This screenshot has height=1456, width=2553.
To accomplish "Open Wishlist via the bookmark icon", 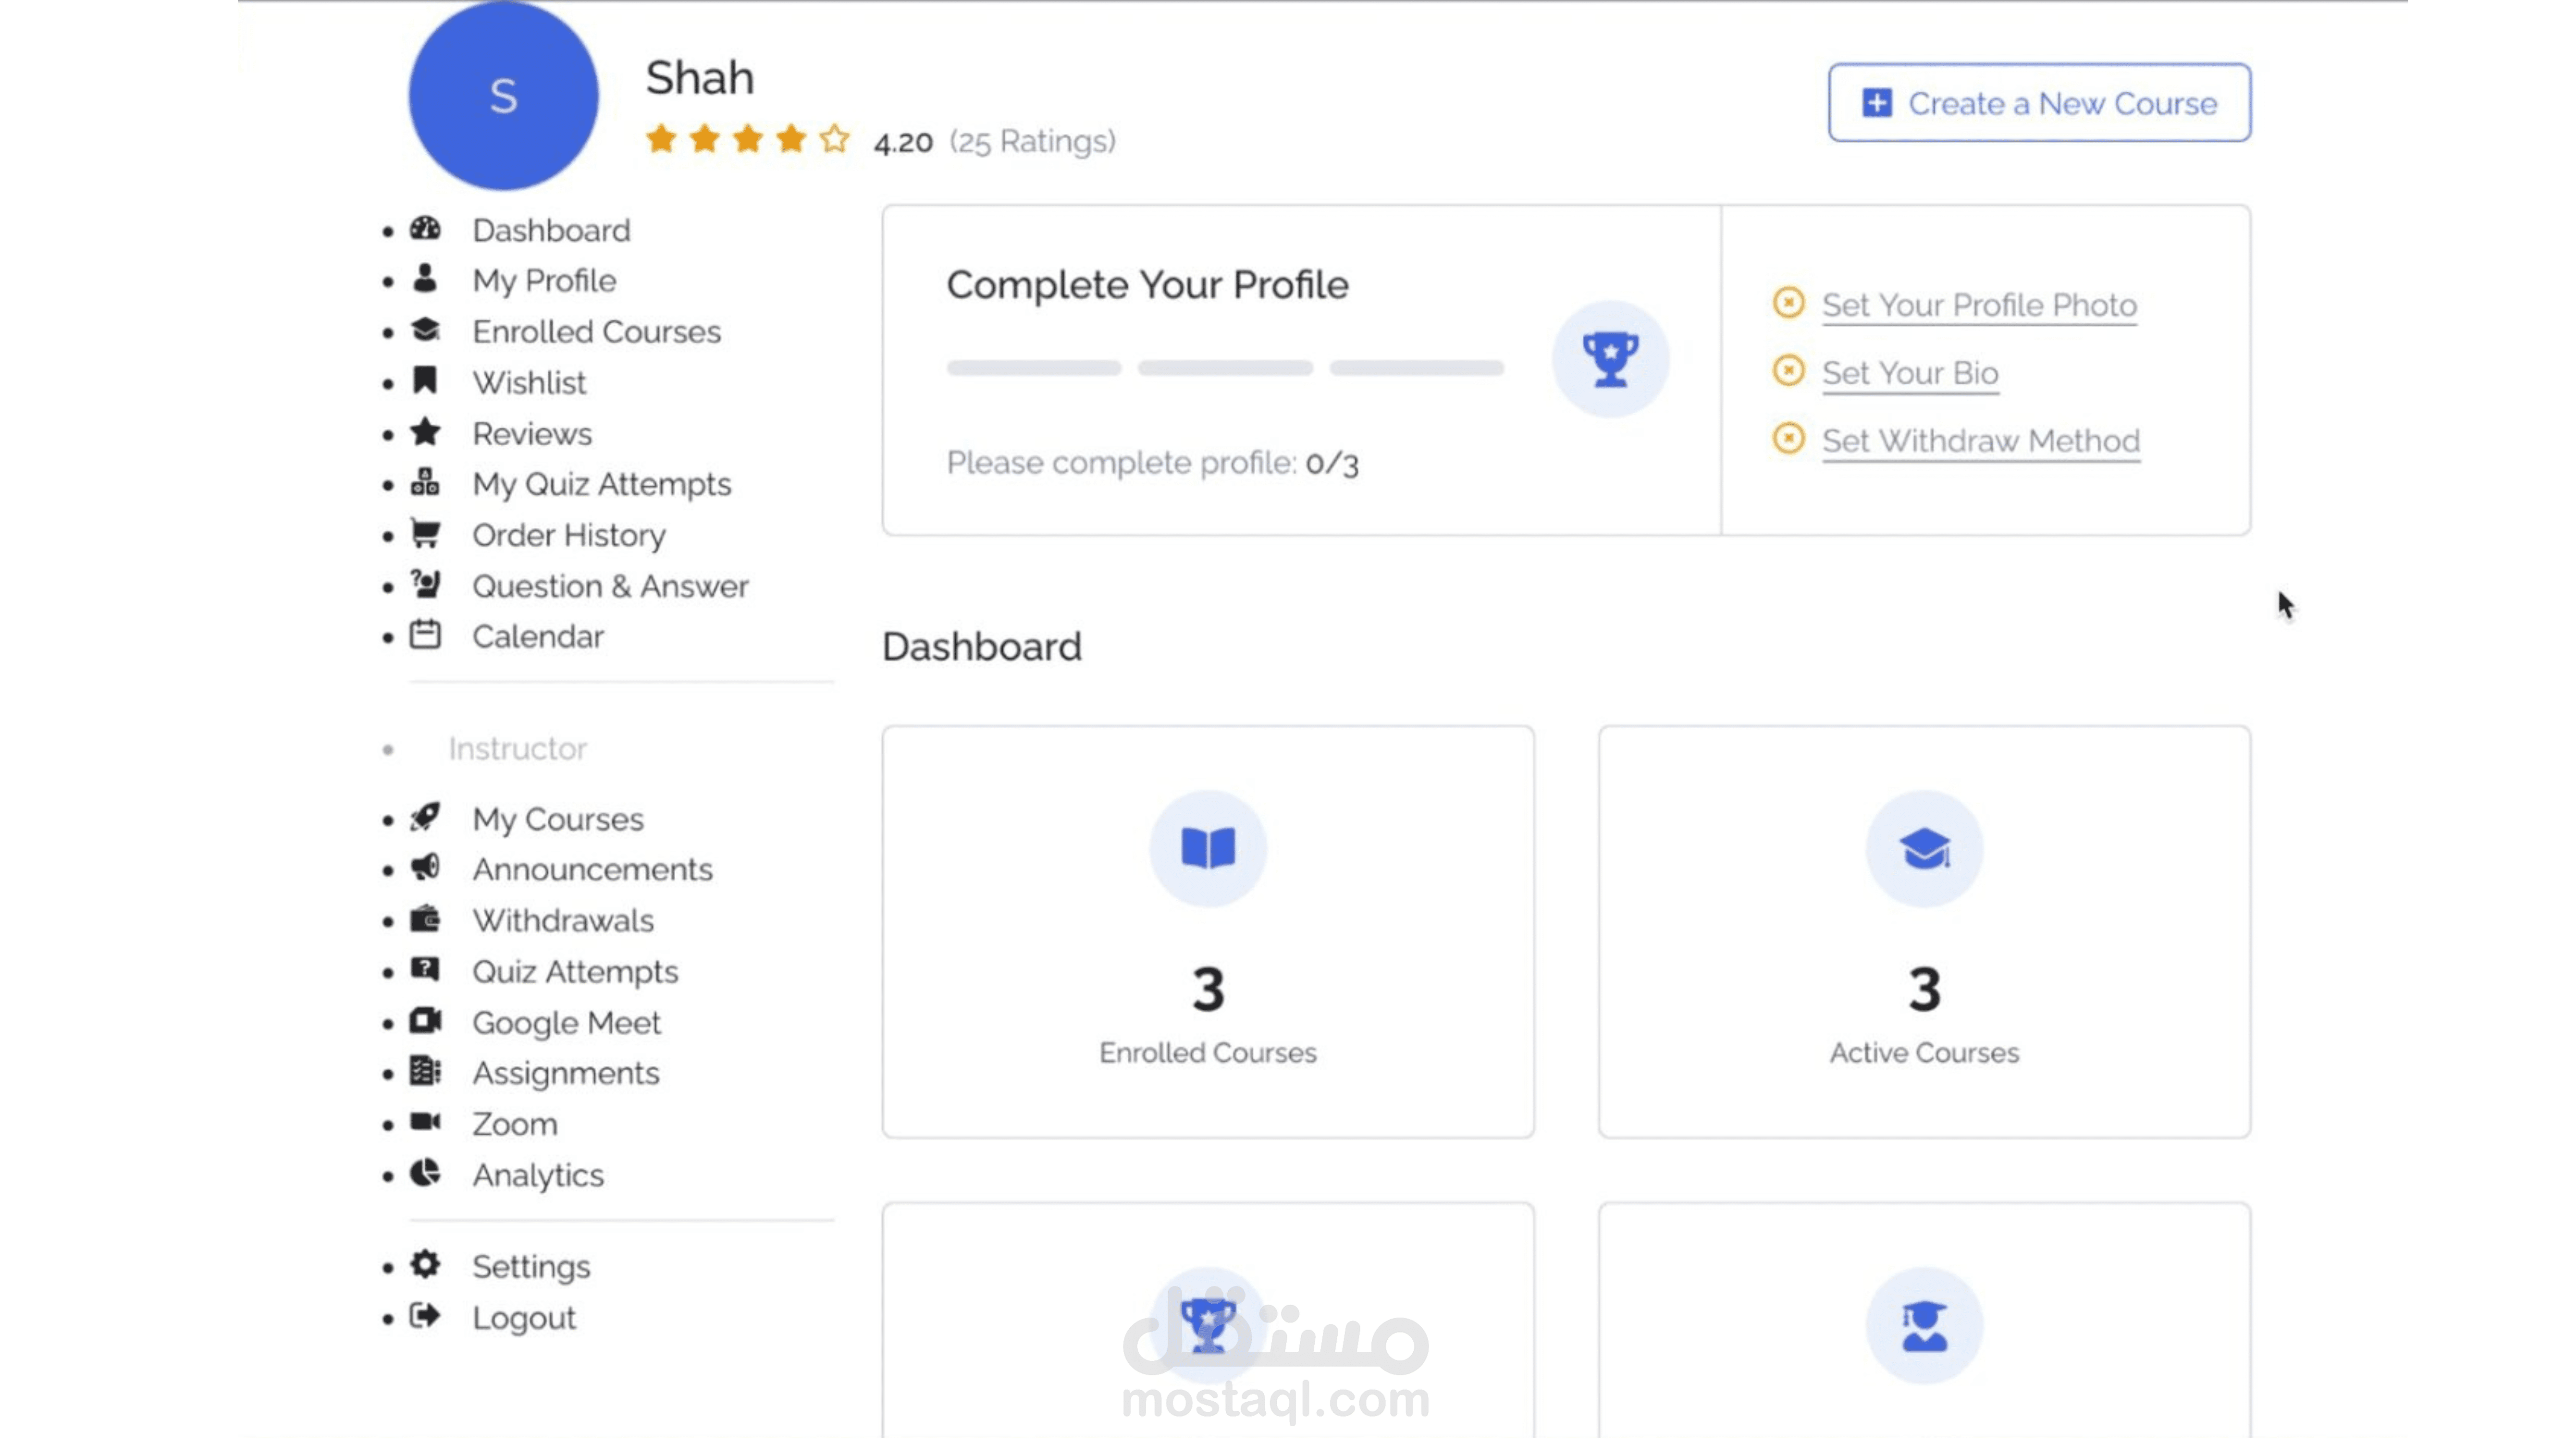I will [x=425, y=381].
